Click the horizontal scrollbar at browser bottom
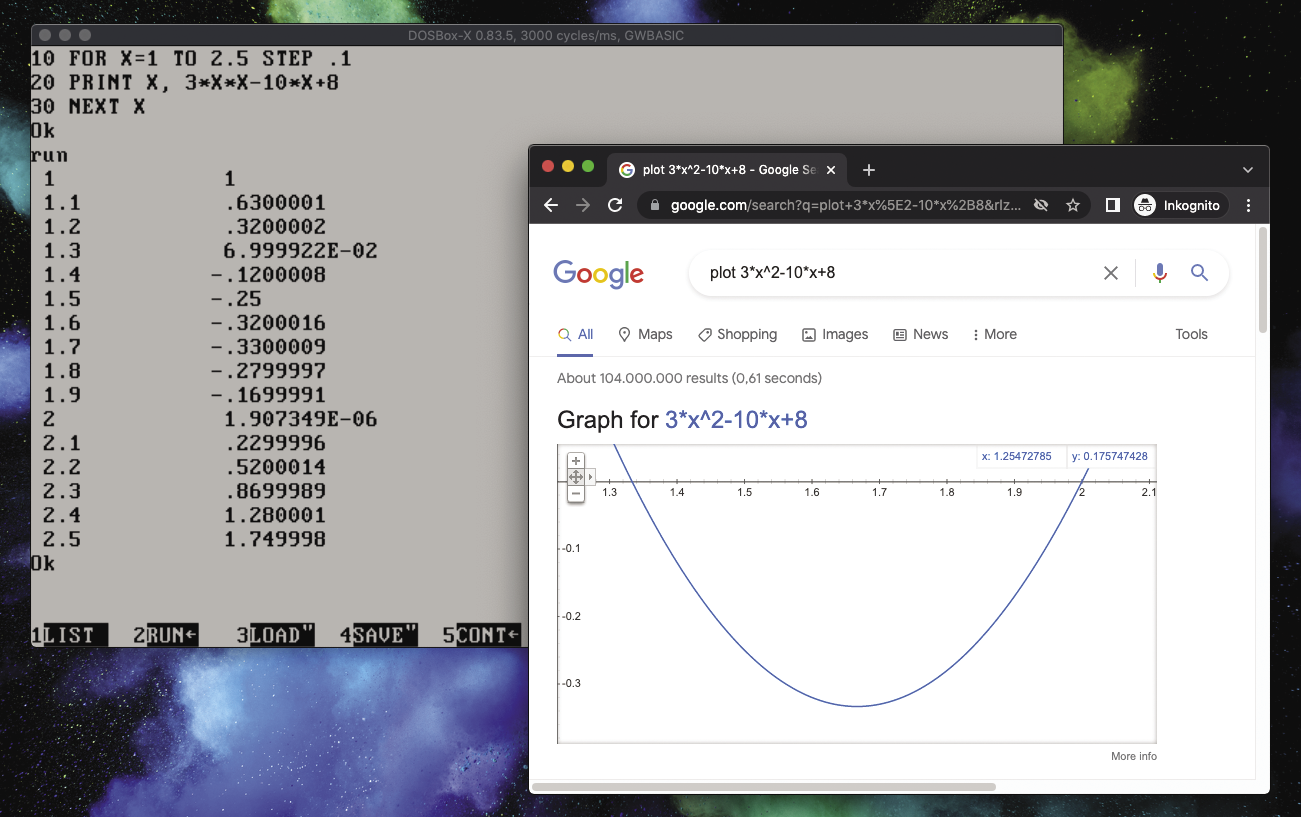1301x817 pixels. click(x=764, y=787)
